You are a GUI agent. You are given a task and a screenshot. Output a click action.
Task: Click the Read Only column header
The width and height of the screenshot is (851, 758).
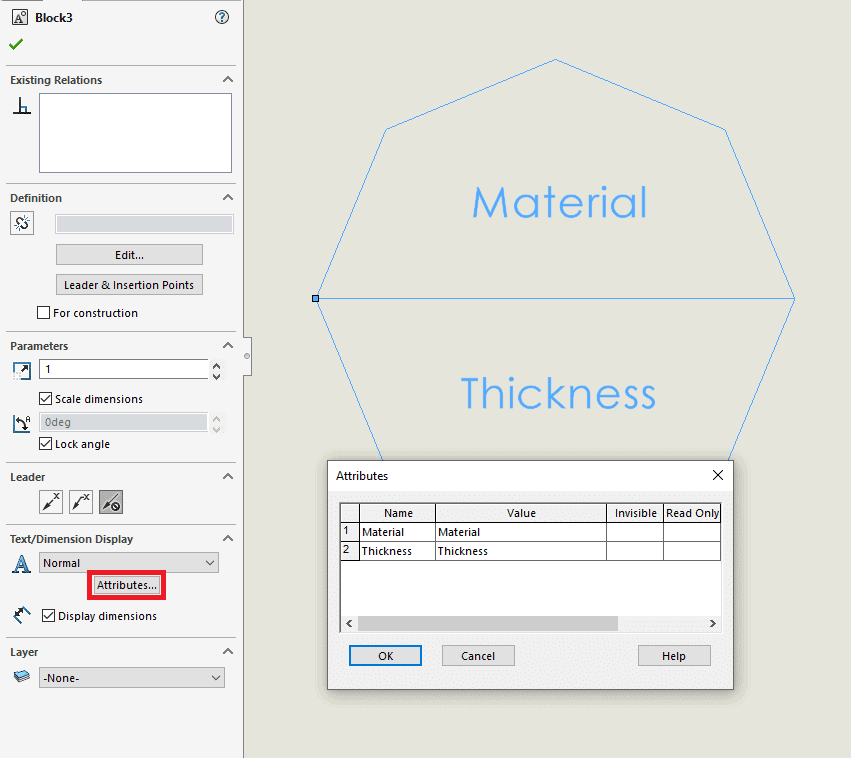692,513
